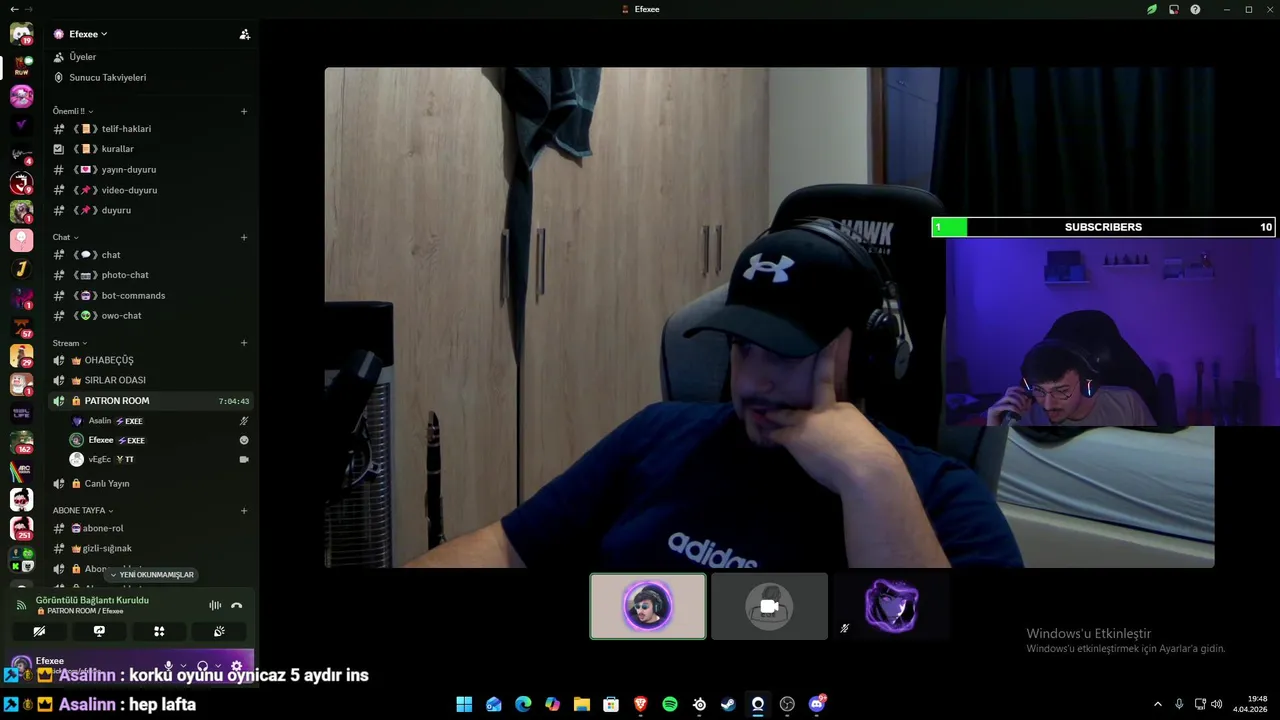Toggle noise suppression waveform icon
Viewport: 1280px width, 720px height.
pos(215,605)
